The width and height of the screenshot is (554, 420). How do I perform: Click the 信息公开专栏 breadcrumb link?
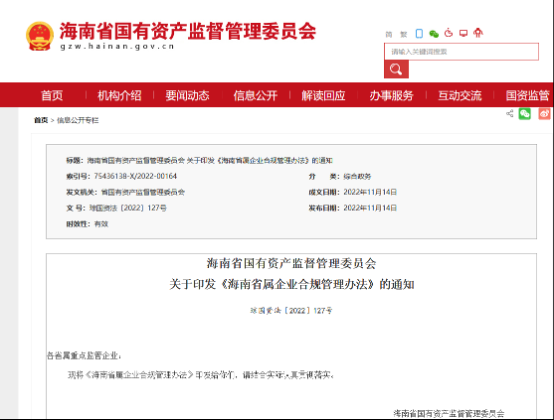click(78, 120)
